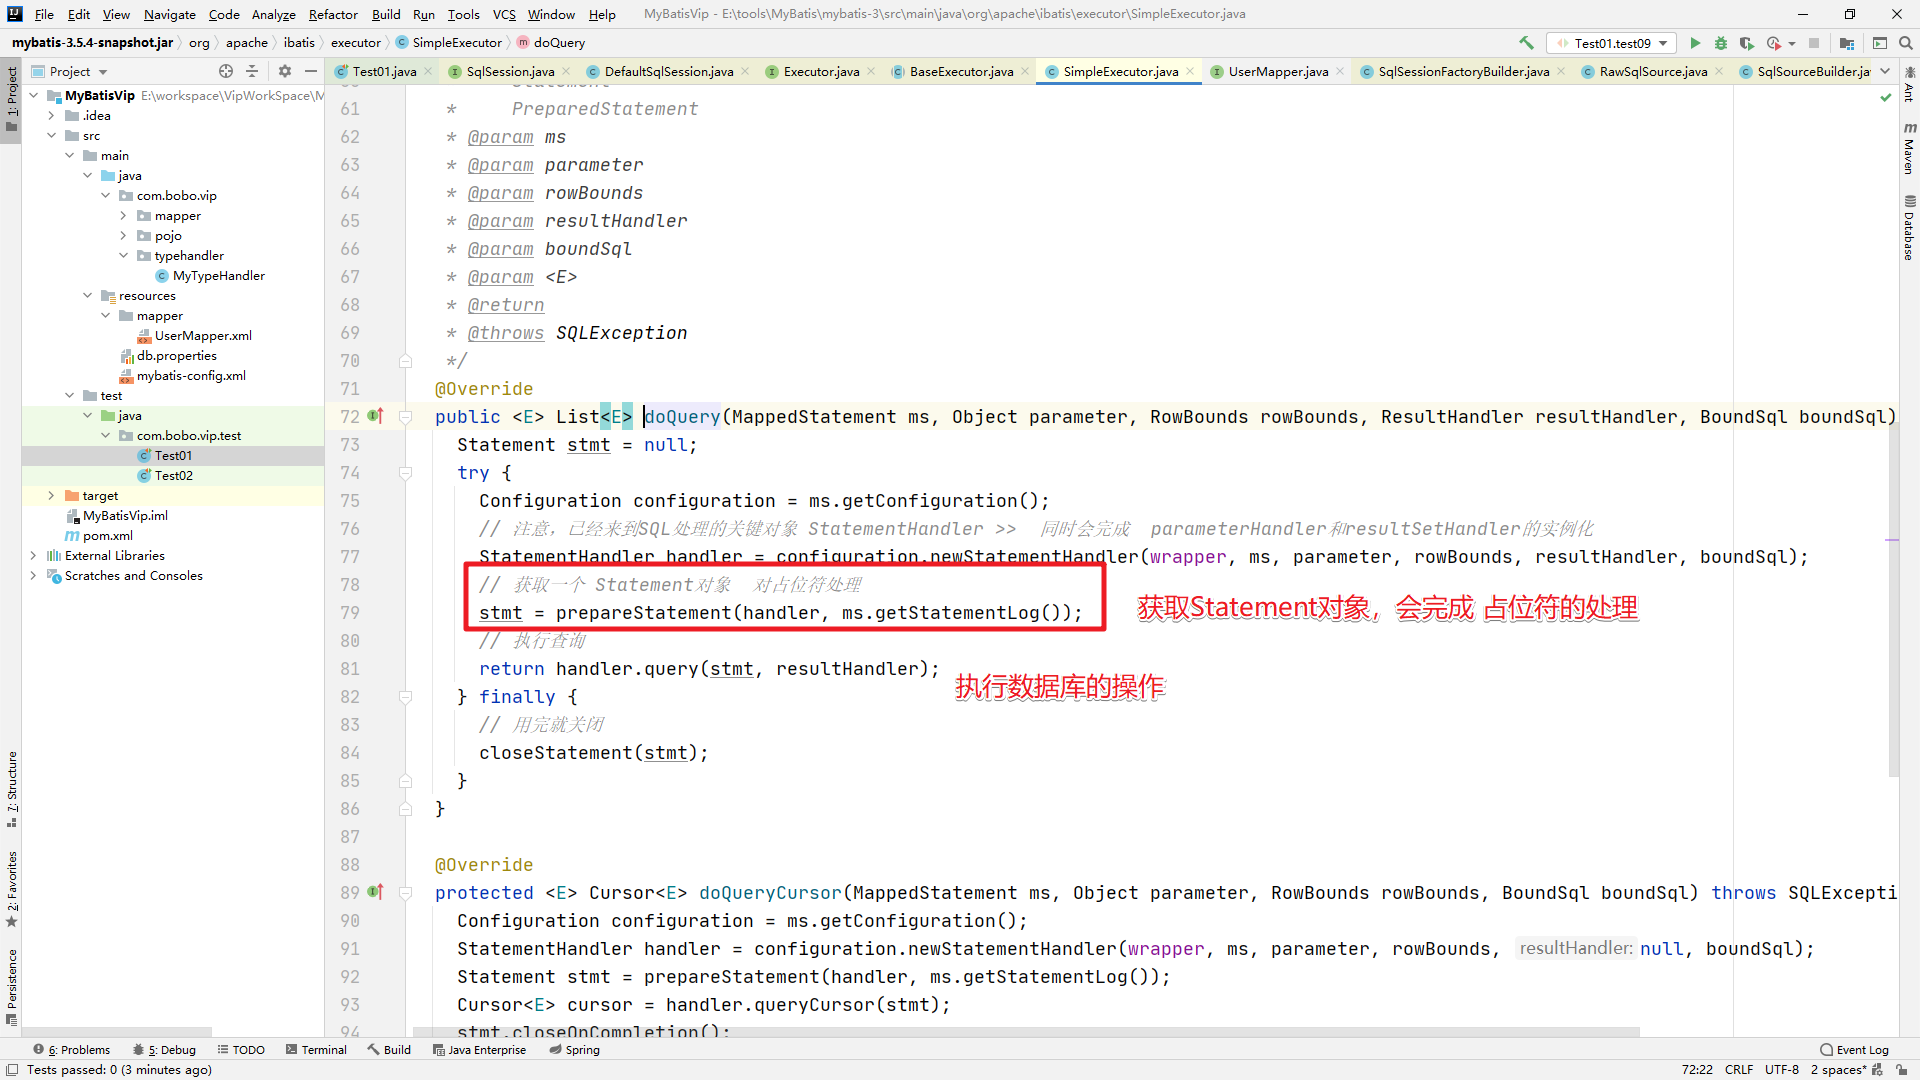Start debugging with the bug icon
This screenshot has width=1920, height=1080.
click(x=1721, y=43)
